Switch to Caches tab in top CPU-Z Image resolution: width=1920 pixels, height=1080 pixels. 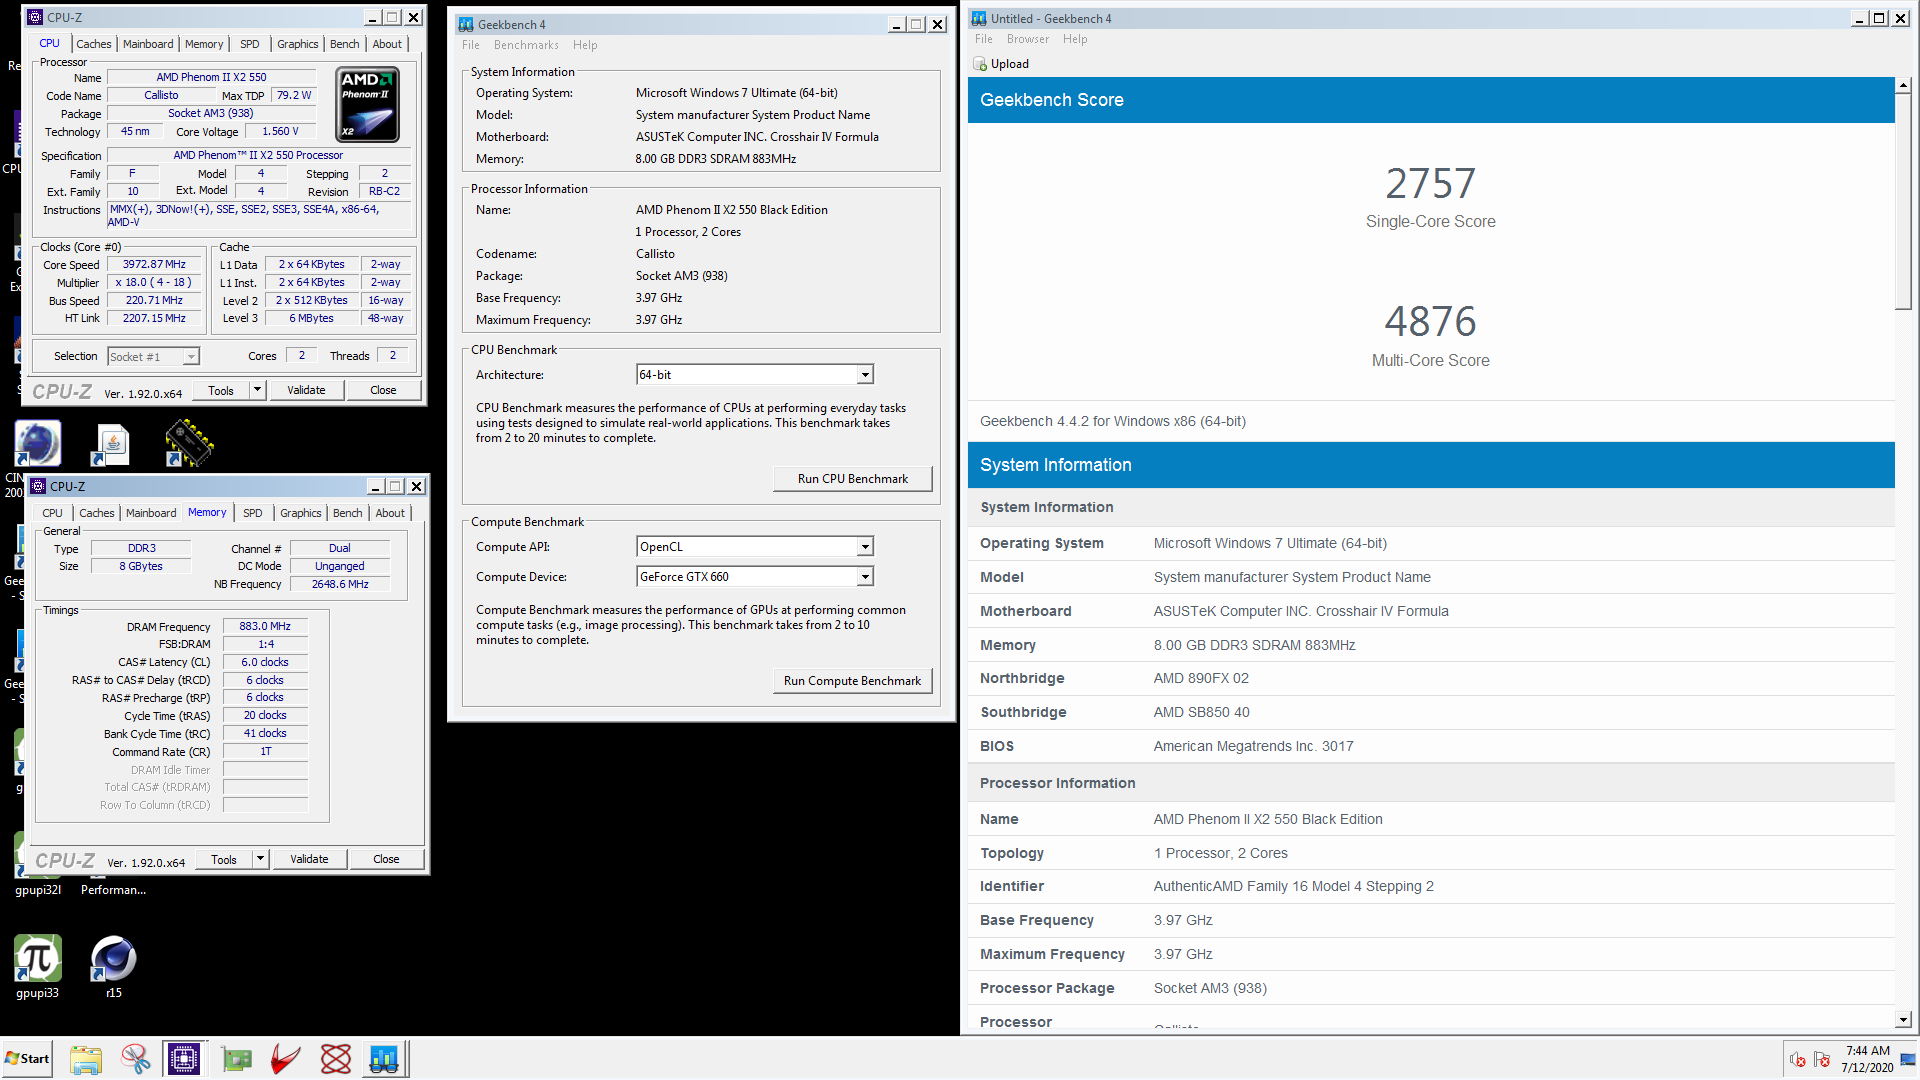(x=94, y=44)
